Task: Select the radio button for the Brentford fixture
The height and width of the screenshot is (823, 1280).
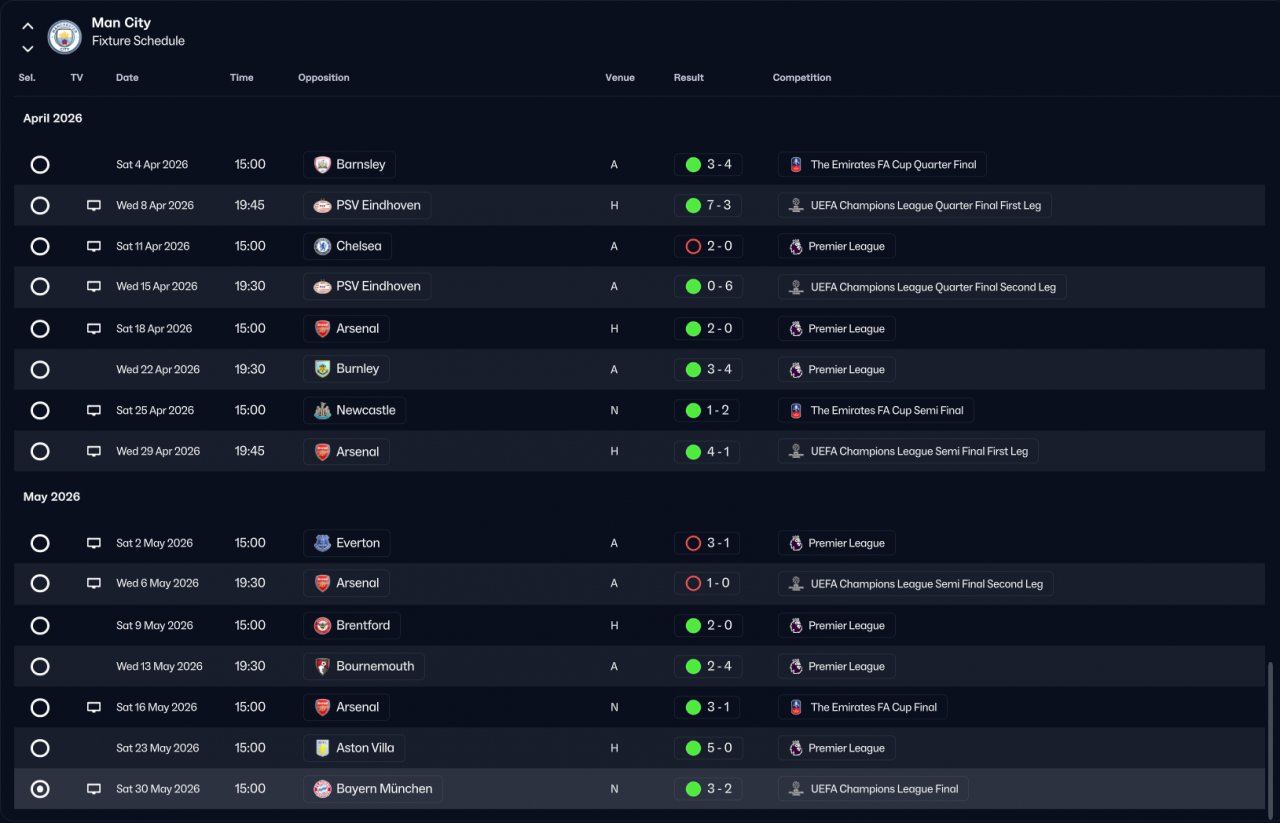Action: coord(40,626)
